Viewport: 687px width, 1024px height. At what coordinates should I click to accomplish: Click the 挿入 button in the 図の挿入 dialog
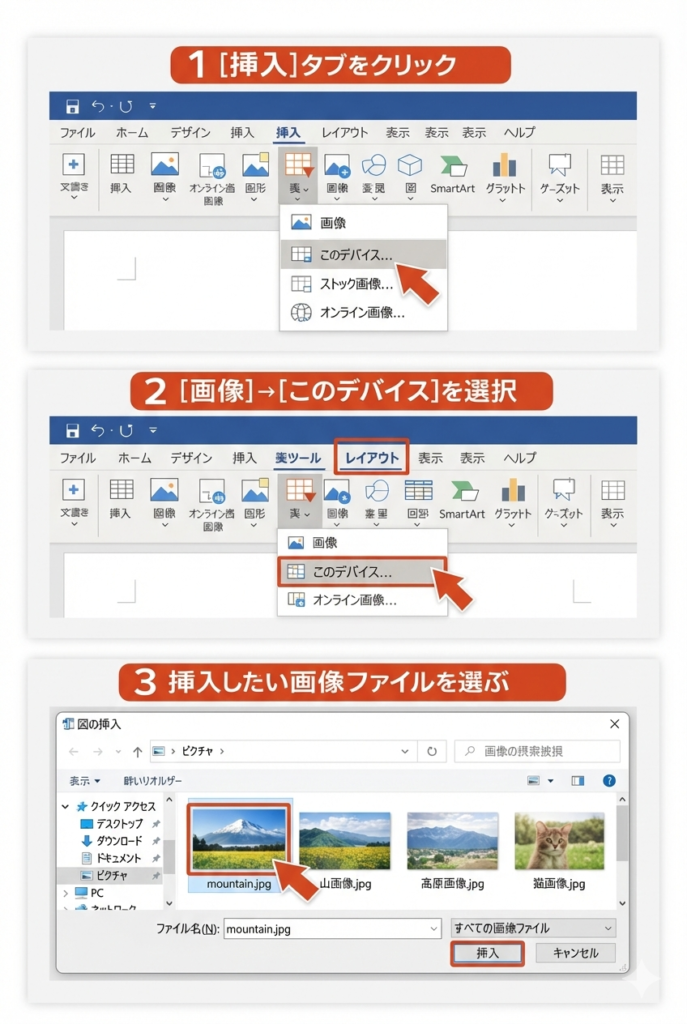pos(487,953)
